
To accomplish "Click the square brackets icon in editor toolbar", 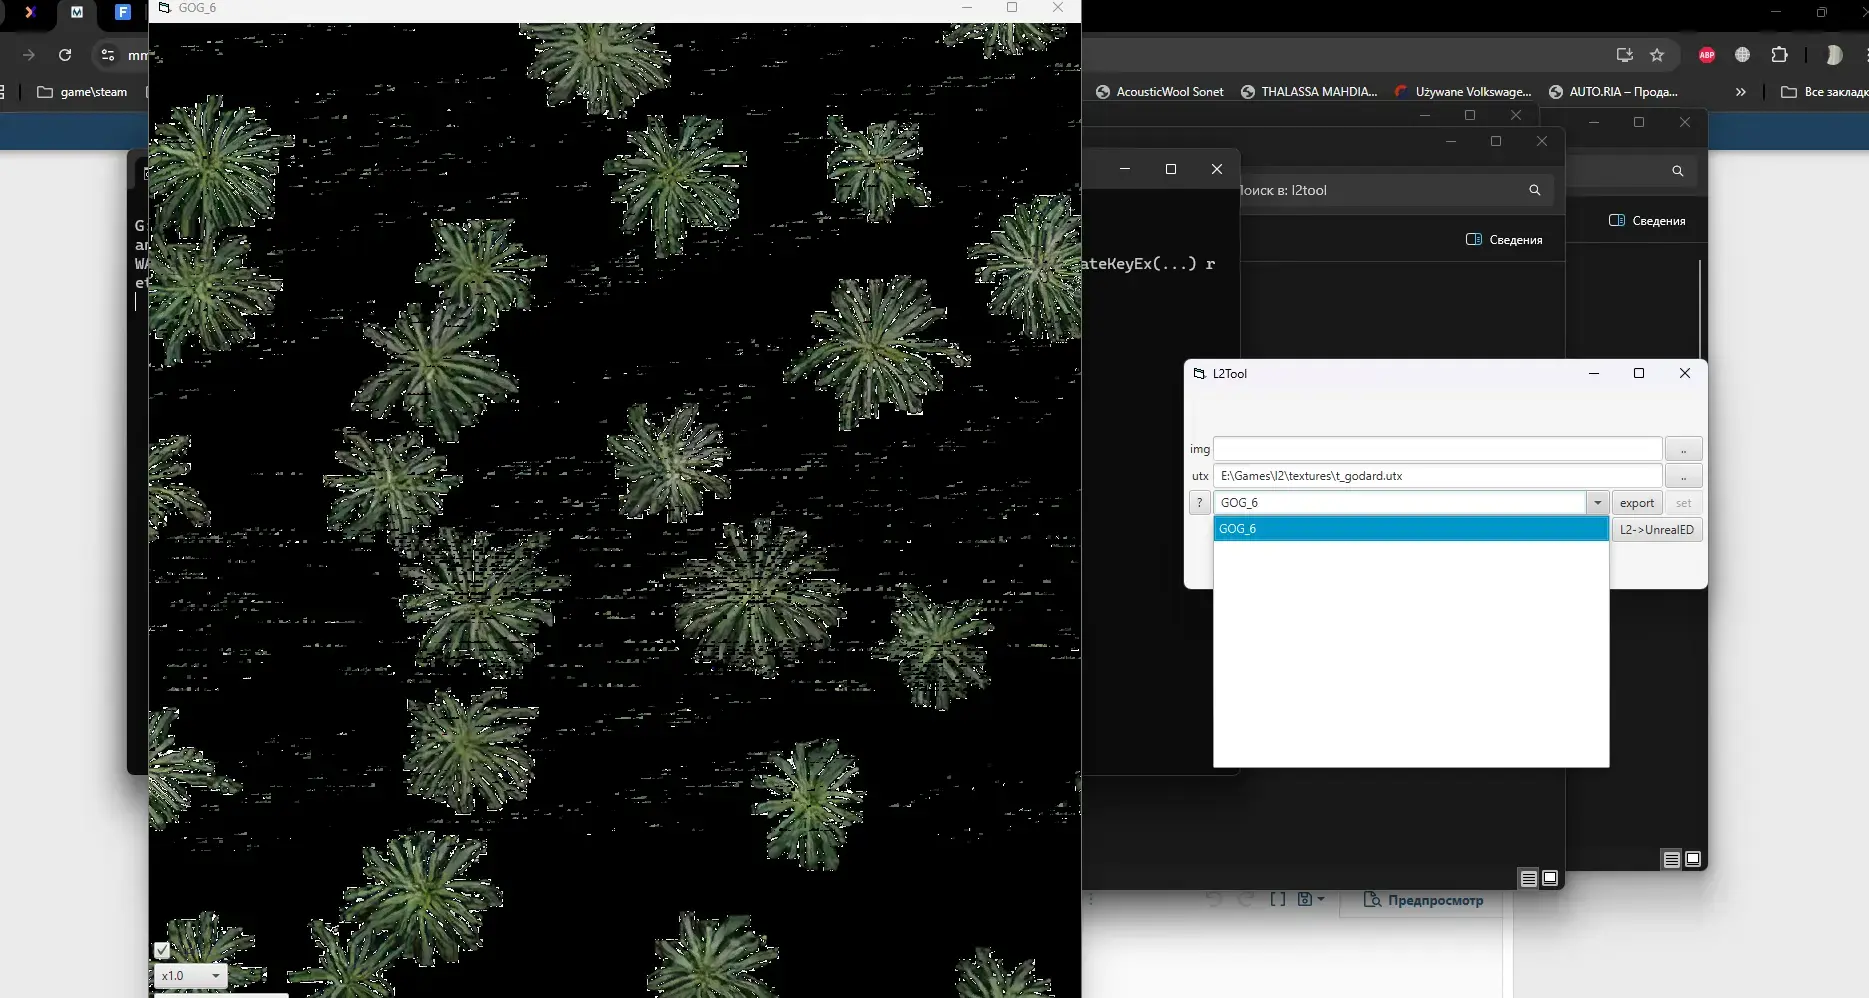I will click(x=1278, y=899).
